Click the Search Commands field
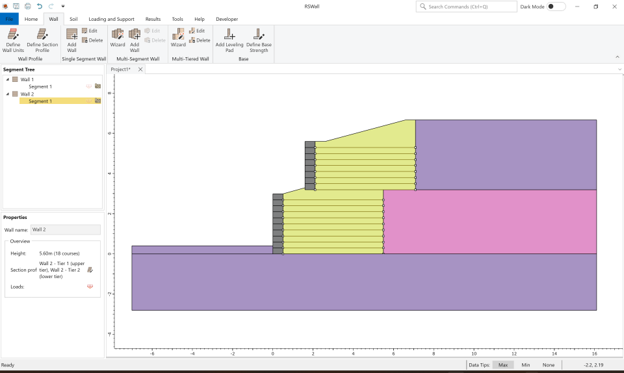 (466, 6)
